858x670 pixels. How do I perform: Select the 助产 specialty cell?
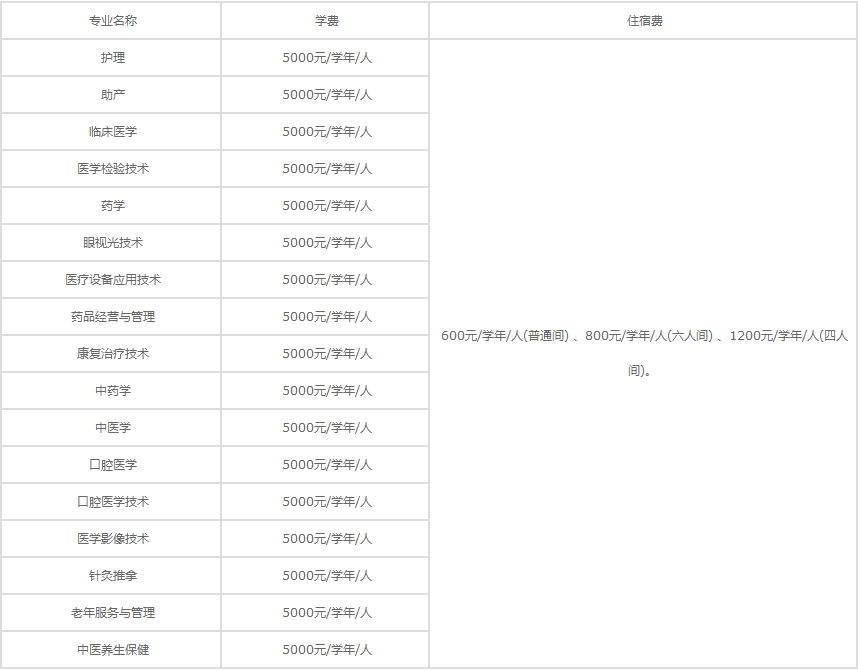110,94
